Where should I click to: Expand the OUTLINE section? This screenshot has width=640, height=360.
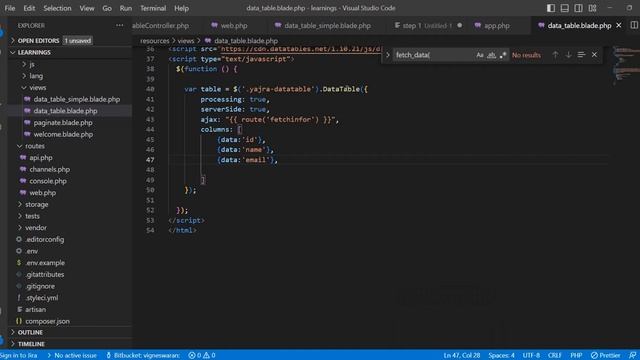pos(30,333)
